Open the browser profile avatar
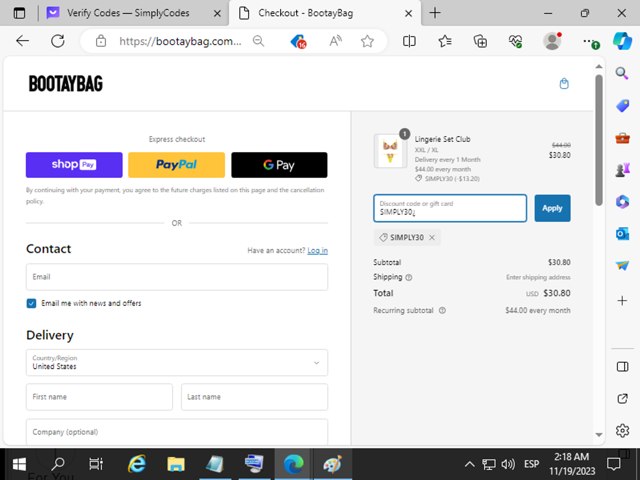The image size is (640, 480). [x=552, y=41]
